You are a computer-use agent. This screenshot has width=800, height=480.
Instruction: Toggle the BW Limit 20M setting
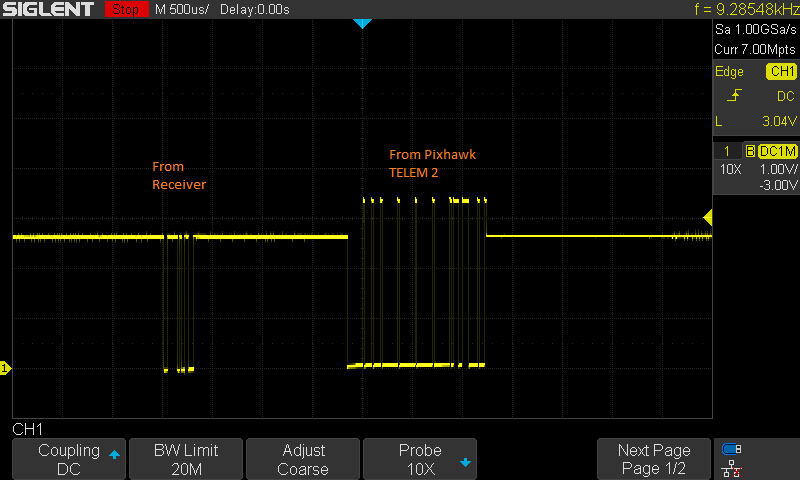click(186, 459)
